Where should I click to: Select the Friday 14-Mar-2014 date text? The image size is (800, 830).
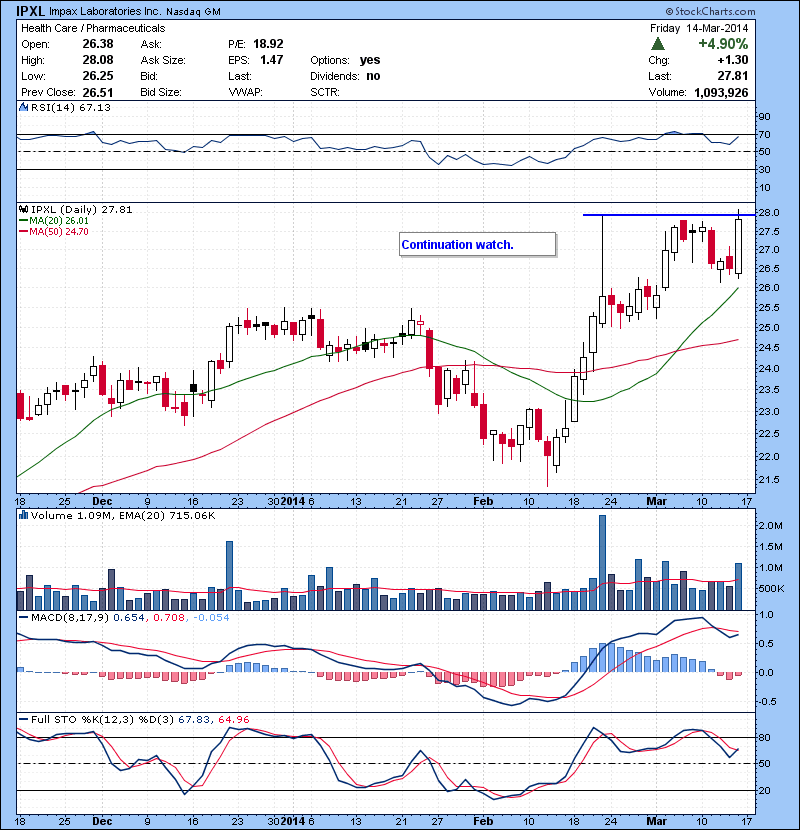(x=698, y=28)
